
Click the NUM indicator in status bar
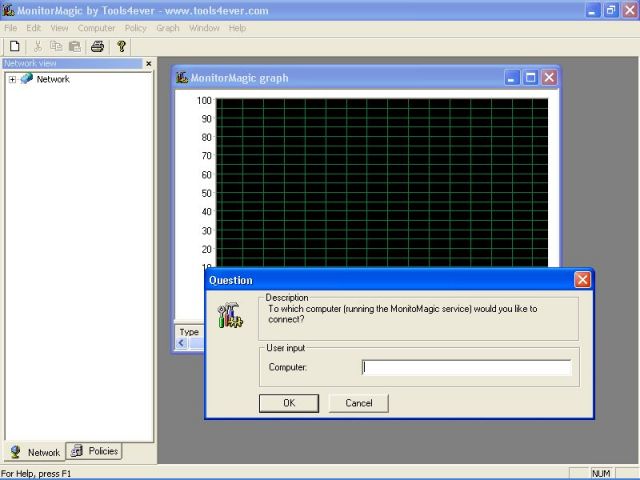[x=601, y=473]
